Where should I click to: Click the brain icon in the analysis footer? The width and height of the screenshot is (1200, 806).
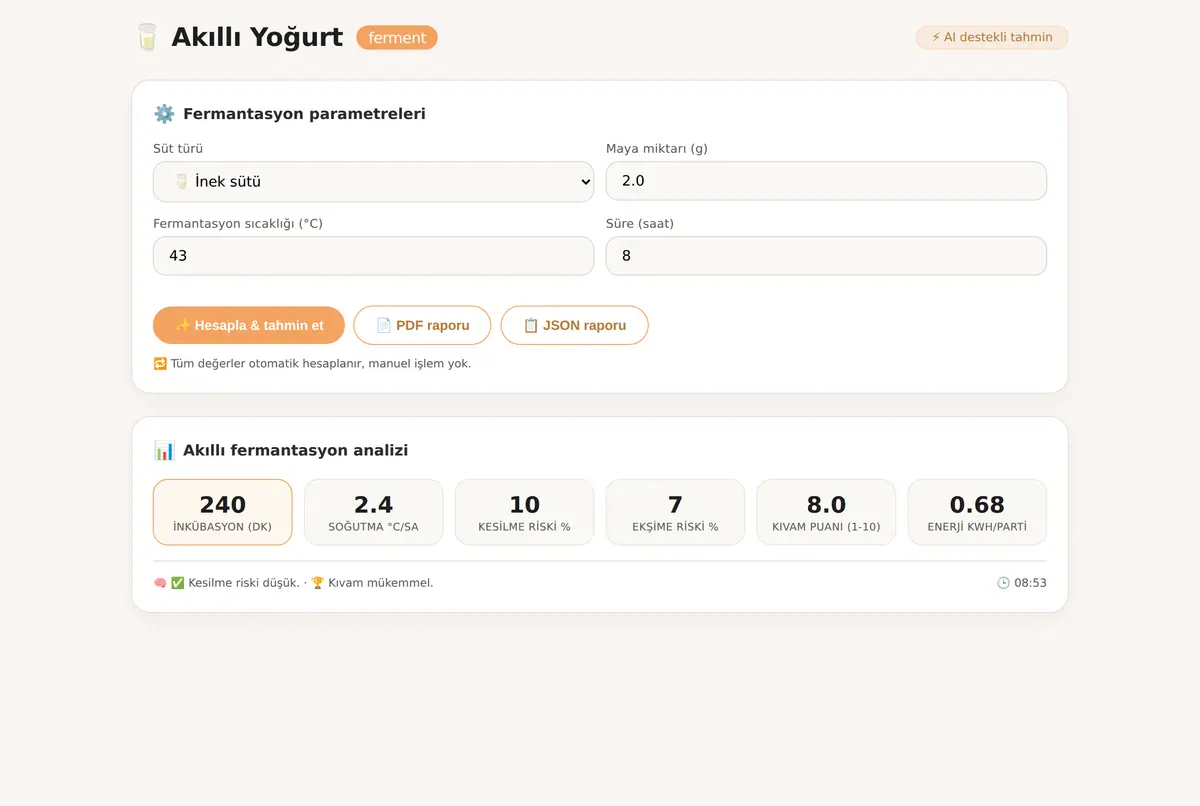160,583
